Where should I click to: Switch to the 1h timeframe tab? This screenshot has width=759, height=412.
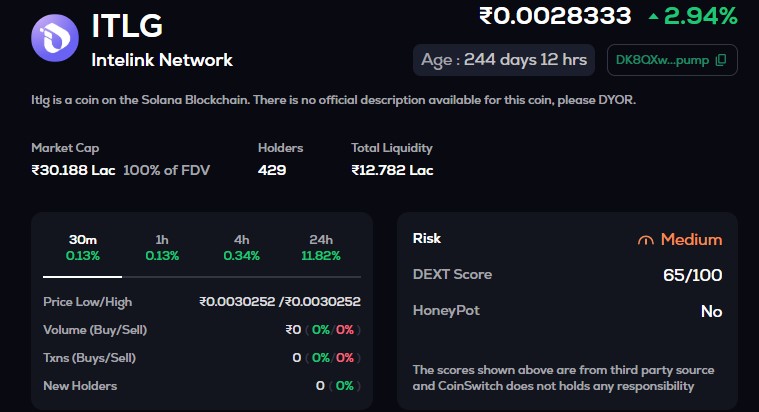pos(162,247)
